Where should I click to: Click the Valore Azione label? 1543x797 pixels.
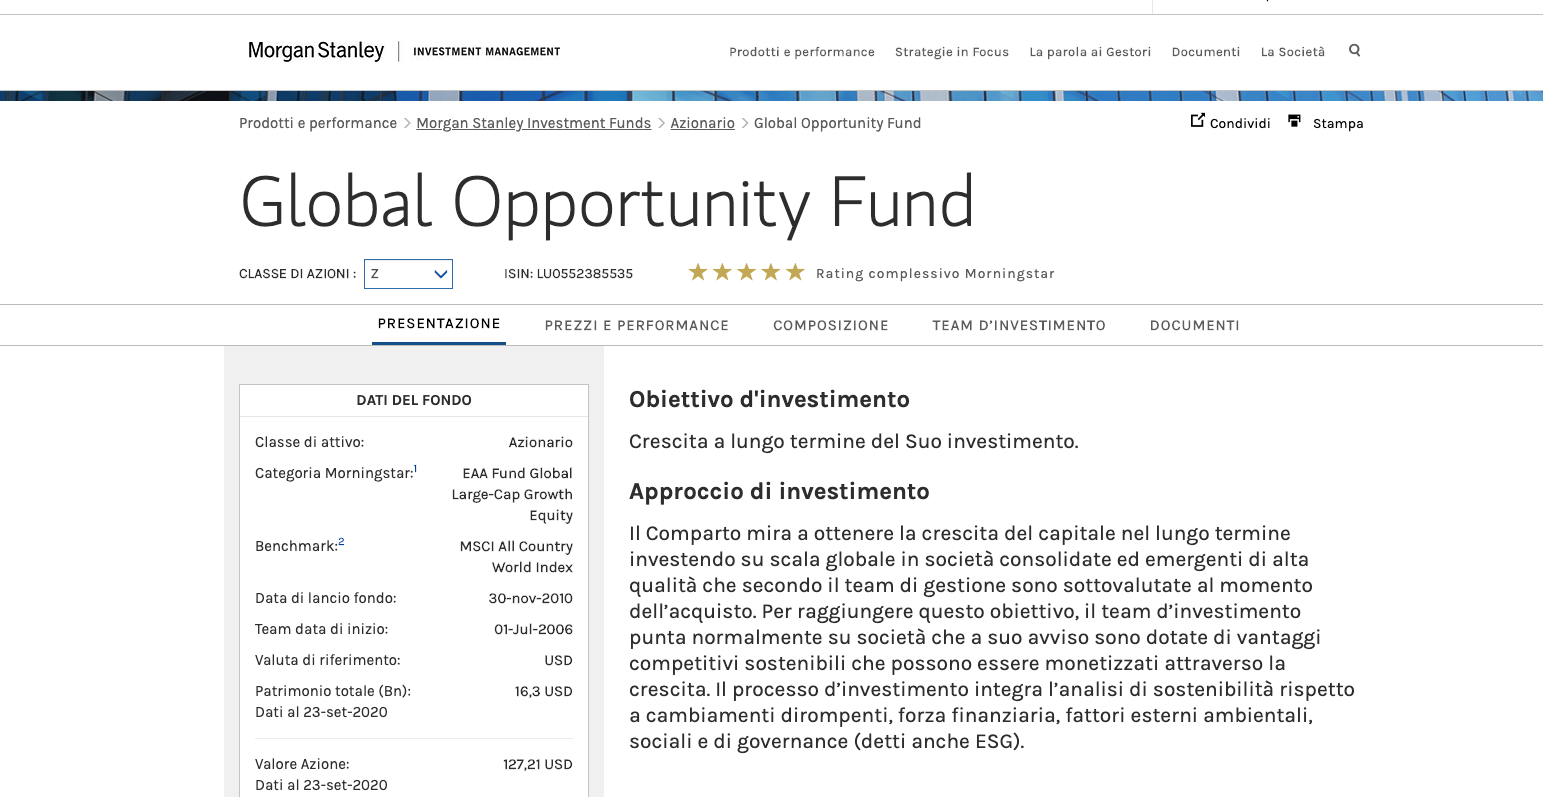[302, 764]
